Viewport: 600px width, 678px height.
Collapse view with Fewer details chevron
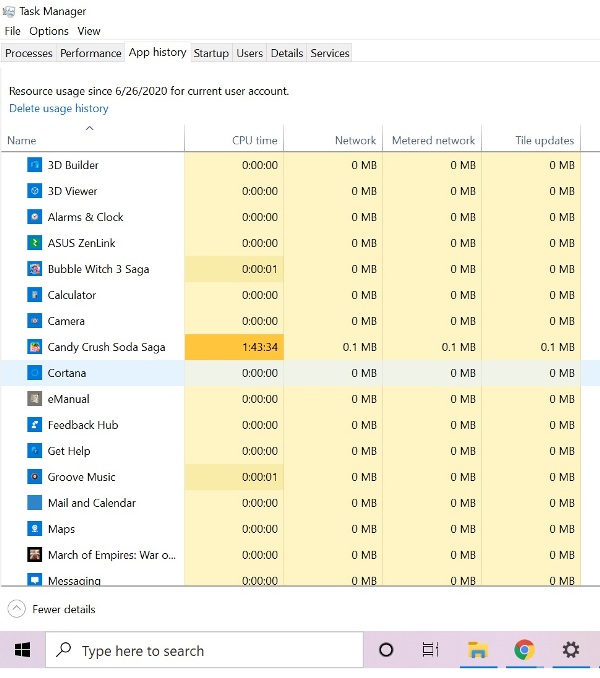[x=16, y=609]
